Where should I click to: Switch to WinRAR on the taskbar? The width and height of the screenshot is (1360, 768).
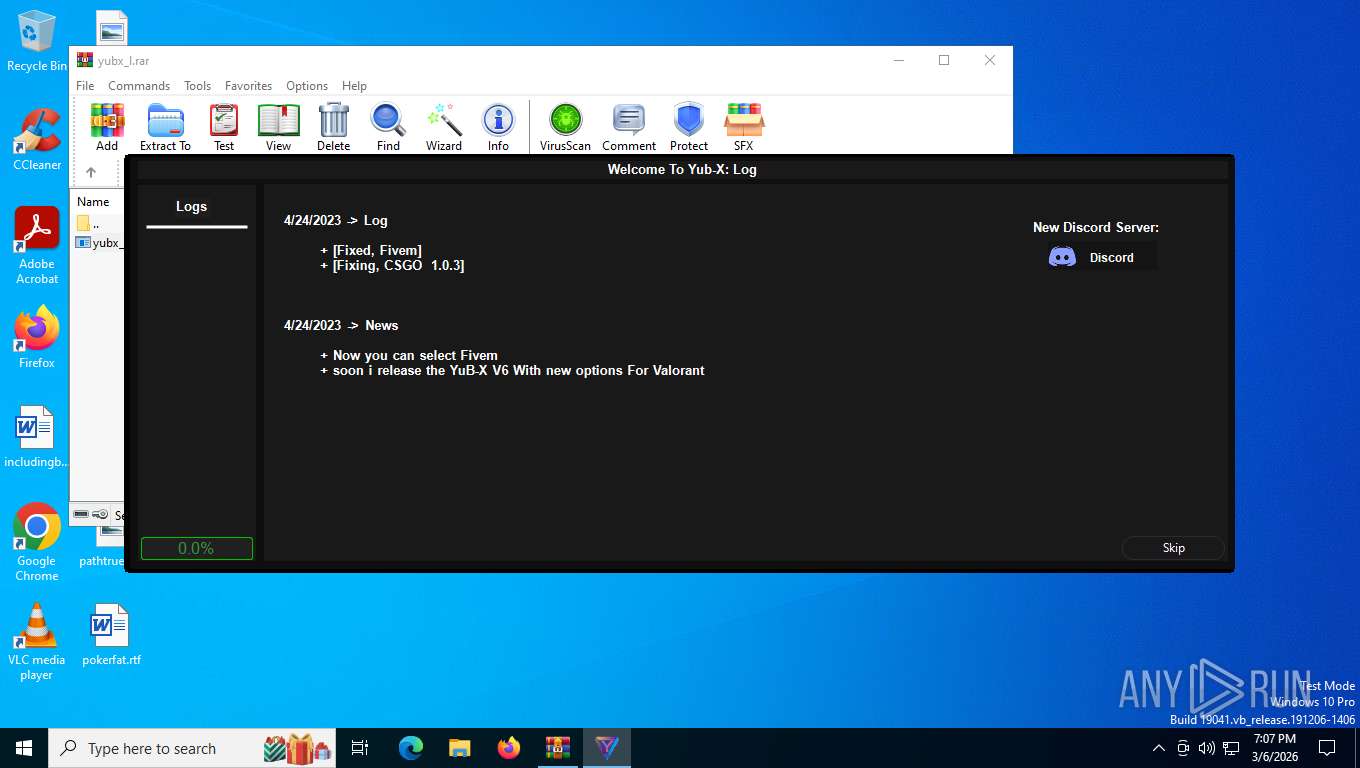[x=558, y=748]
